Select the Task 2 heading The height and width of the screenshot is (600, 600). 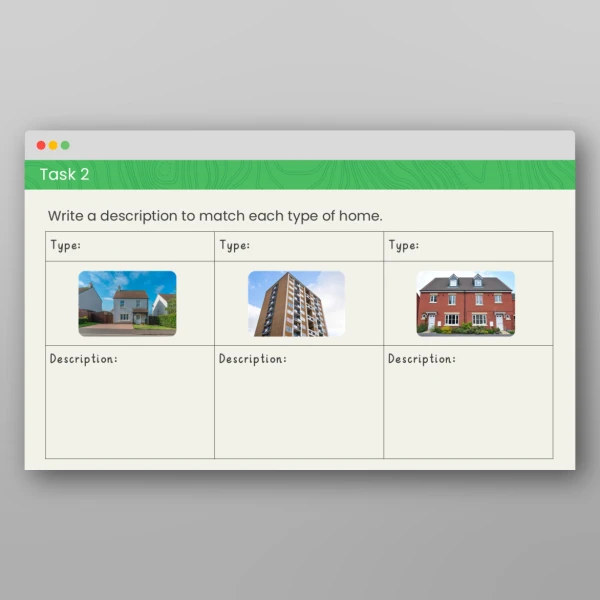pyautogui.click(x=64, y=175)
